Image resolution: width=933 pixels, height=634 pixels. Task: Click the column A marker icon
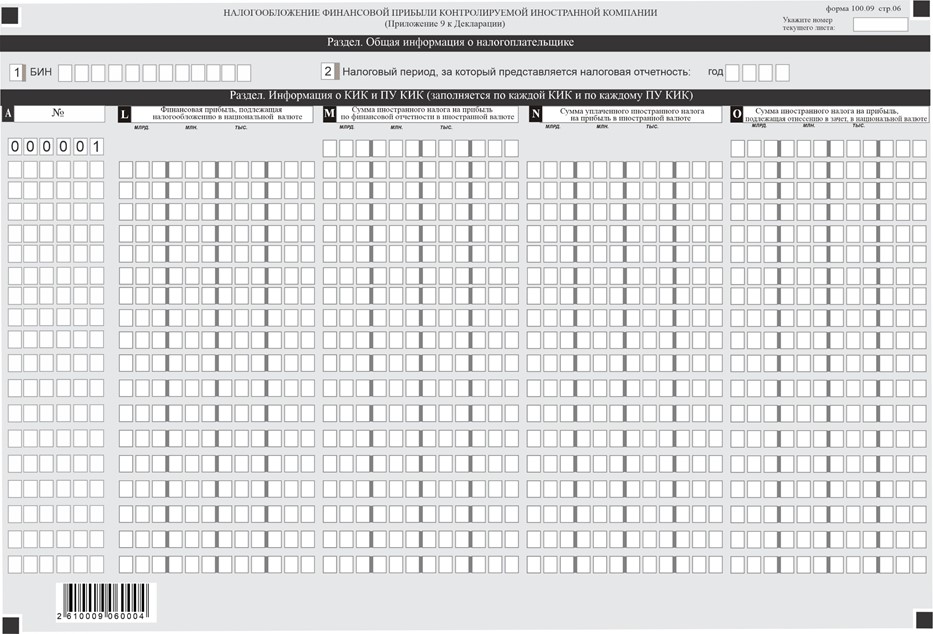click(x=8, y=114)
